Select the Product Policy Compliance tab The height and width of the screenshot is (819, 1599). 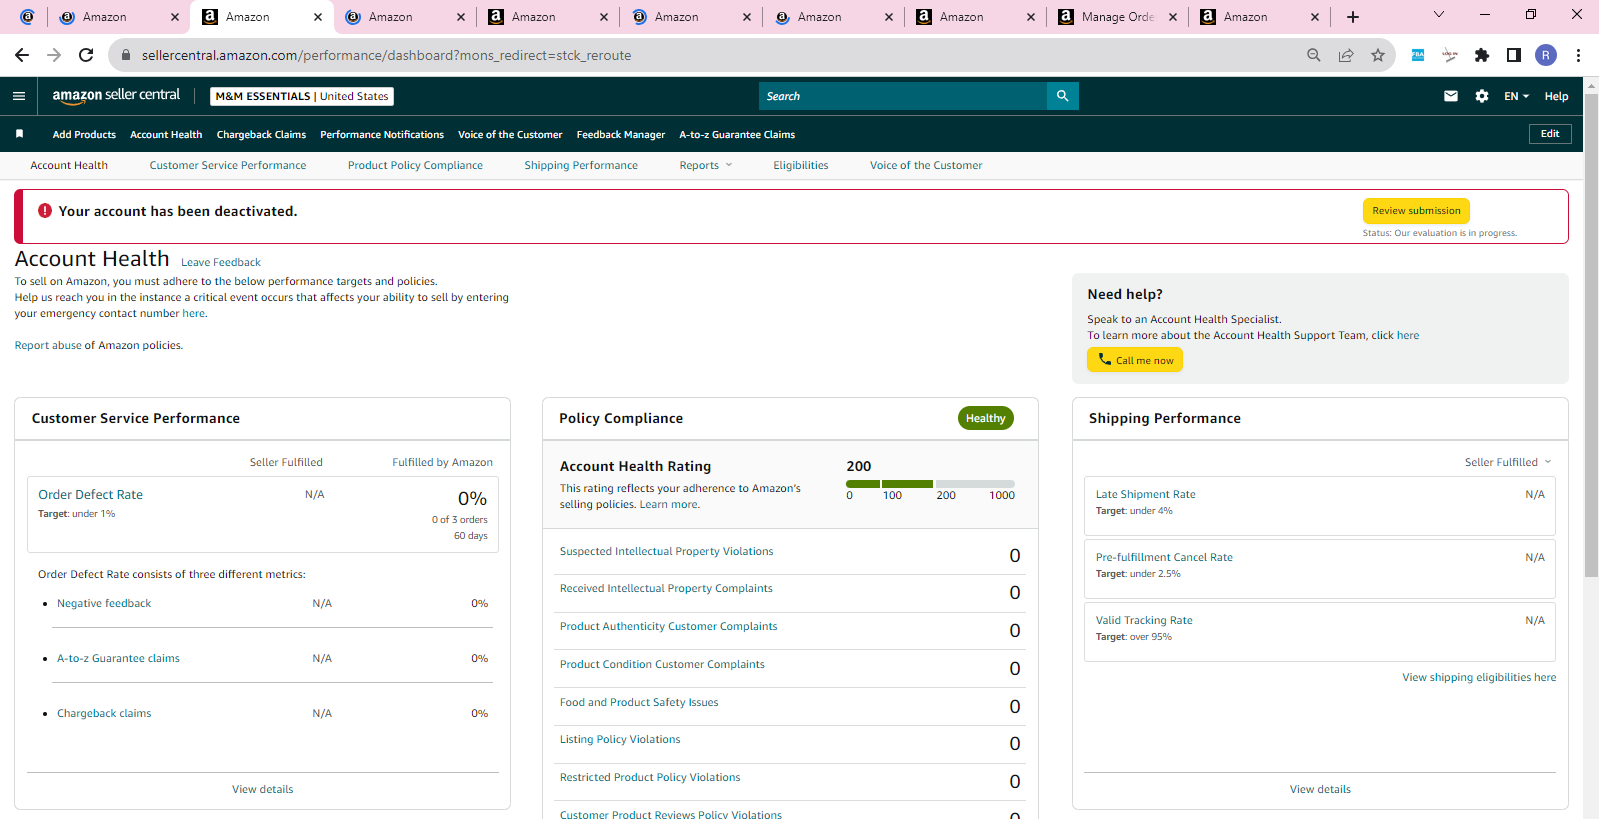click(x=415, y=165)
